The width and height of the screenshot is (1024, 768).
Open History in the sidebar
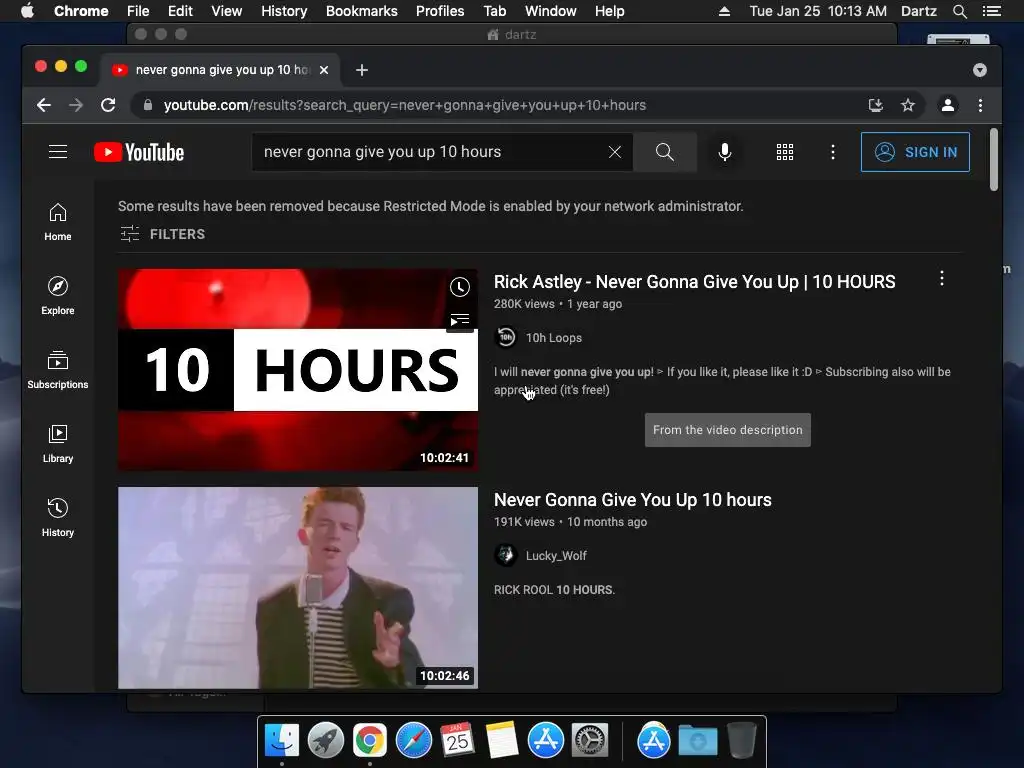pyautogui.click(x=58, y=518)
